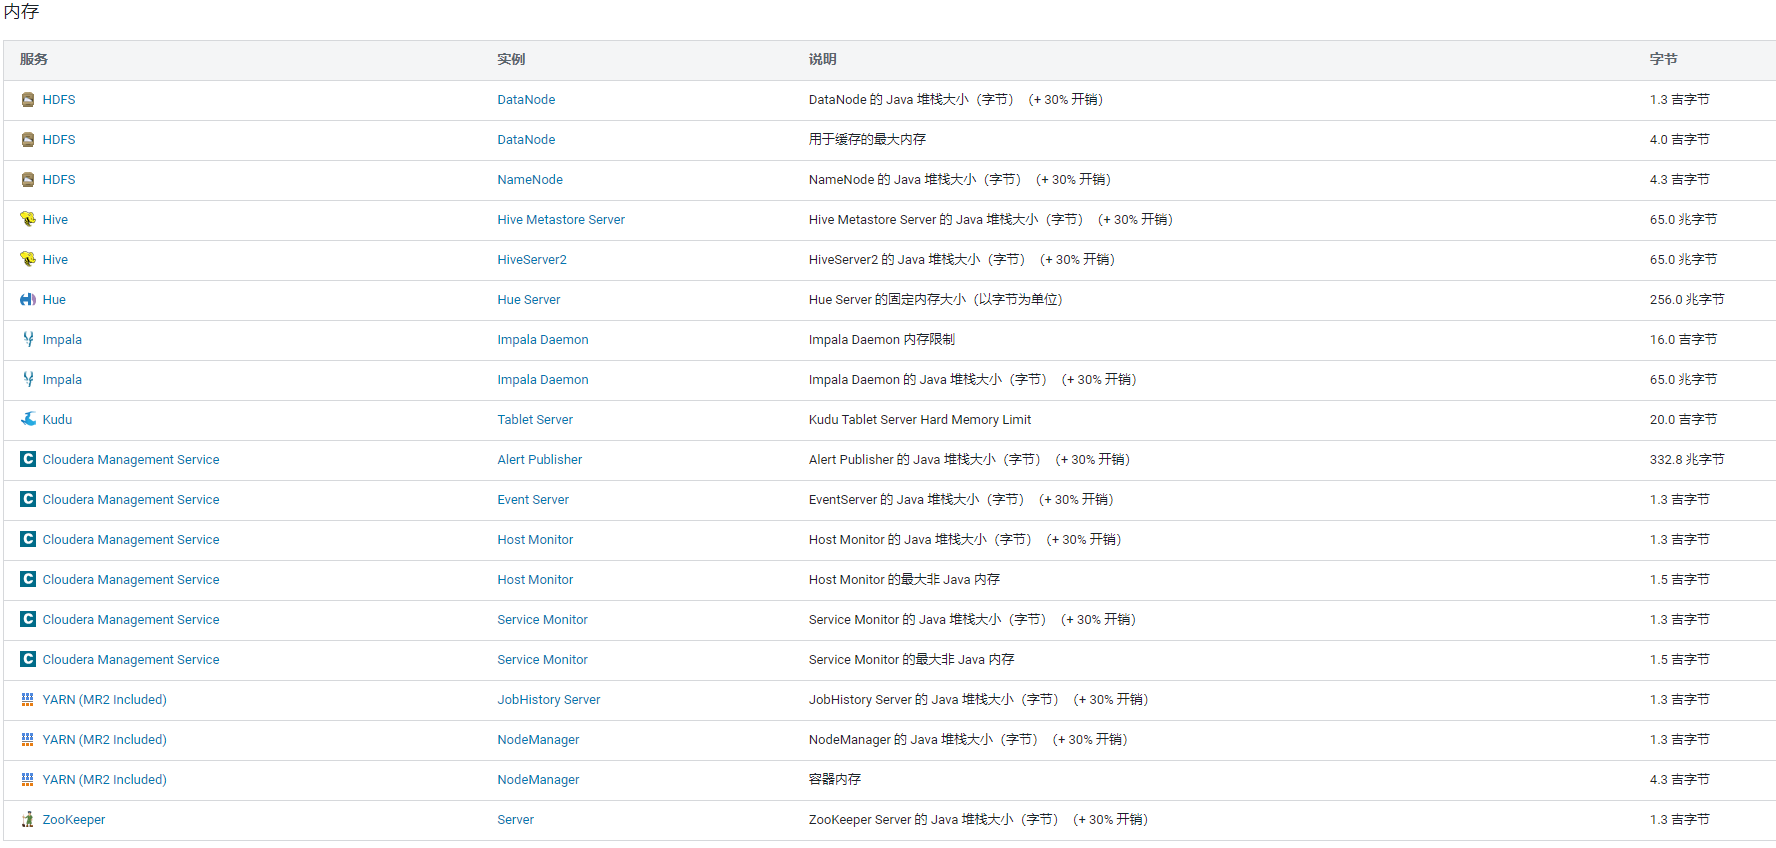The image size is (1776, 848).
Task: Open the HDFS link in the NameNode row
Action: (x=59, y=180)
